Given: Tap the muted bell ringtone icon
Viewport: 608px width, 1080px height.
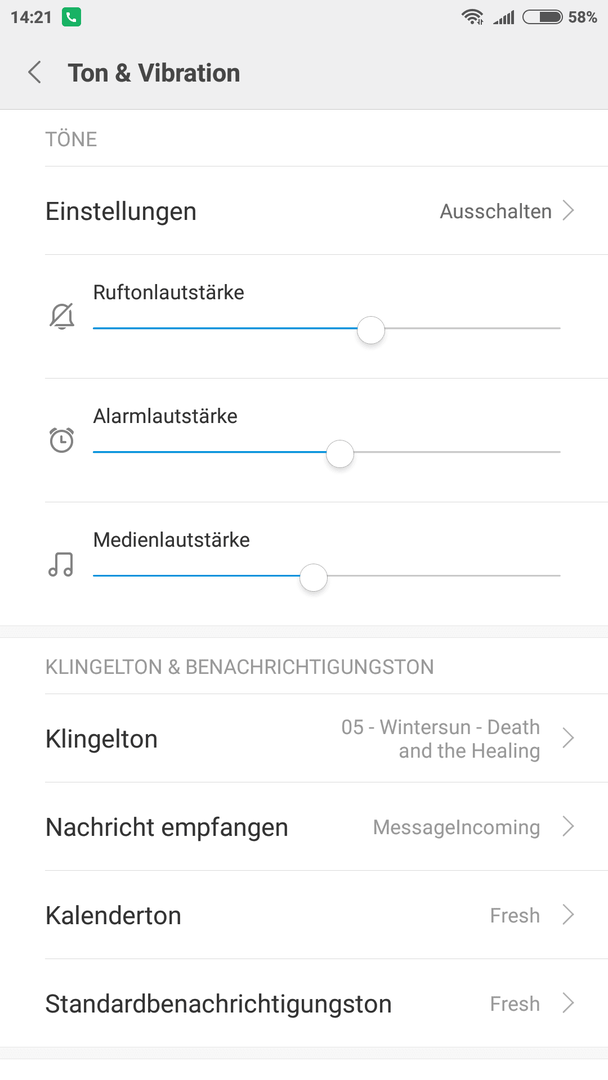Looking at the screenshot, I should 61,316.
